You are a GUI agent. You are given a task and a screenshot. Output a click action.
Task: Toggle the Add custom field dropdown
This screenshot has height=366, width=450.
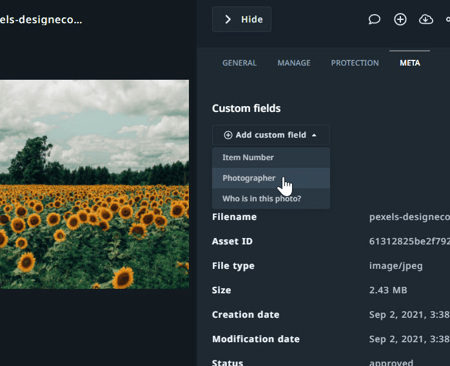[271, 135]
